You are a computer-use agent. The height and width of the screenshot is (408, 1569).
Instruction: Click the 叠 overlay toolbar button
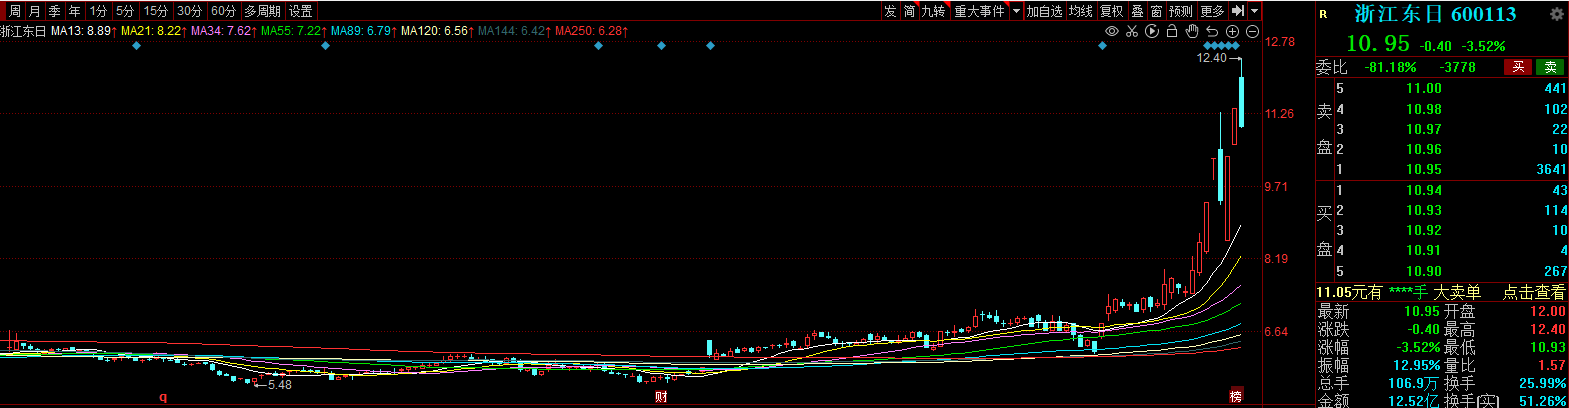(1138, 10)
